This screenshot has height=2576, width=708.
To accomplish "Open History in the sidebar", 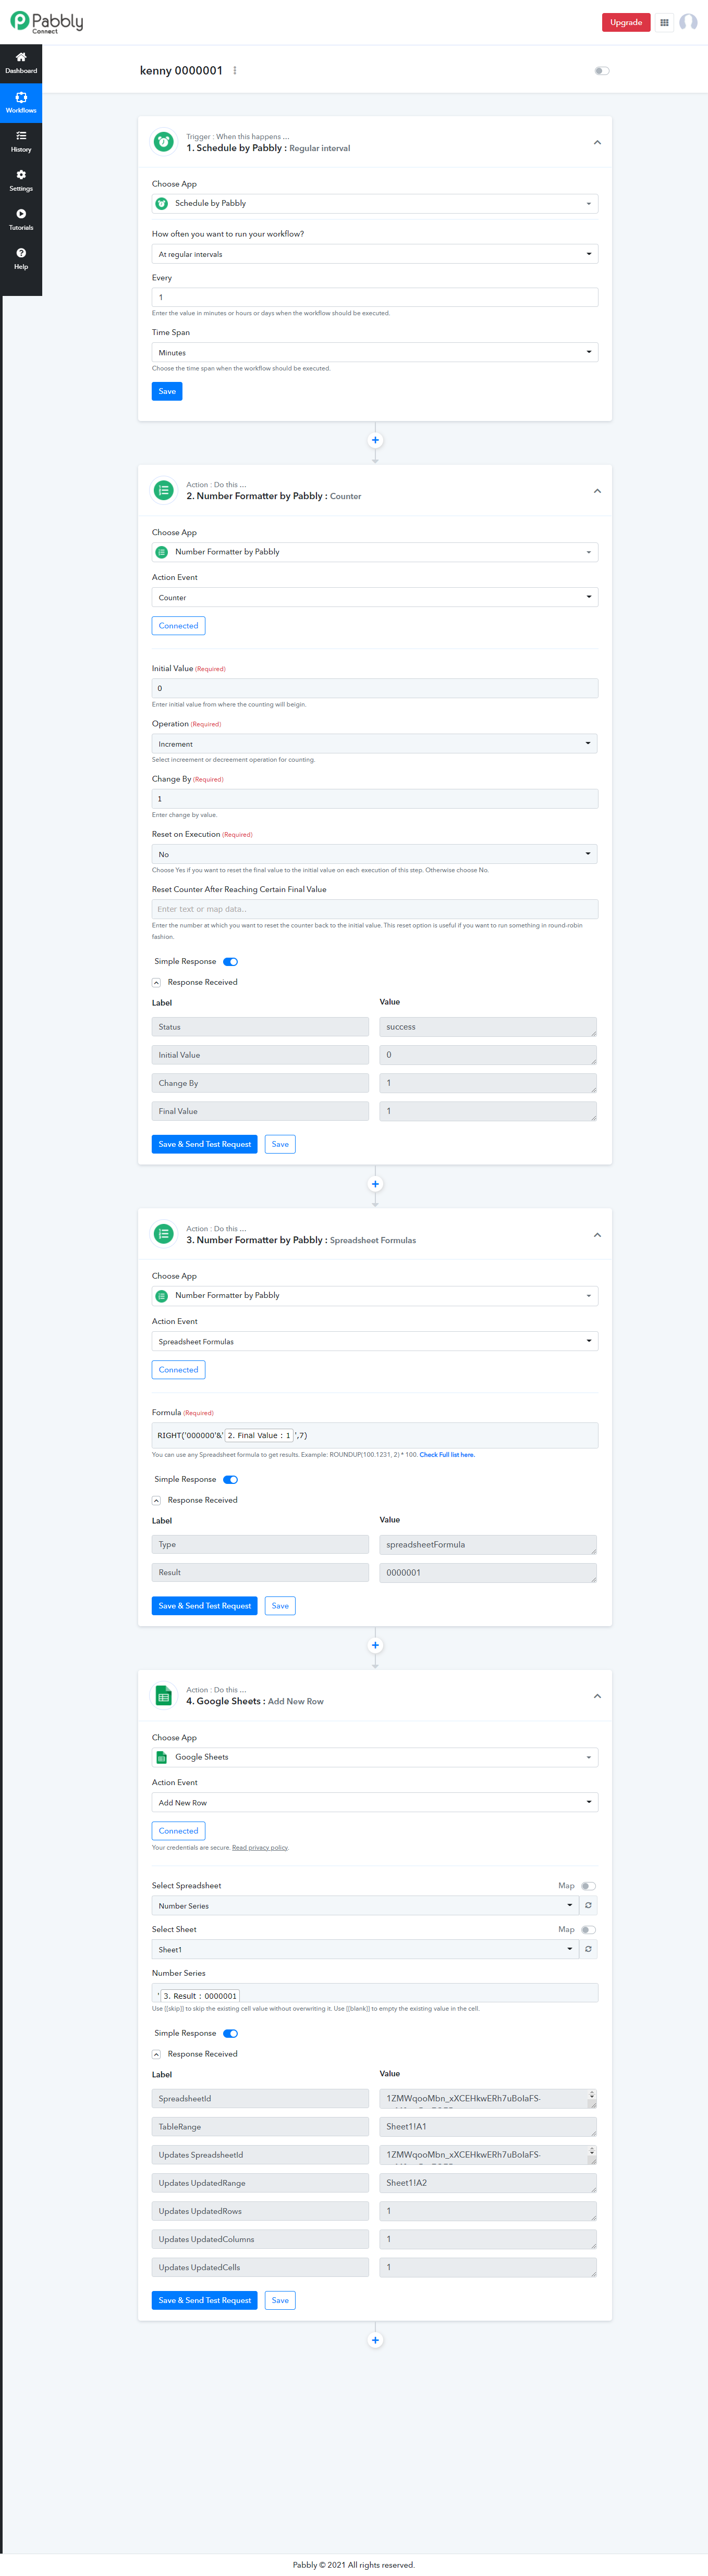I will (21, 141).
